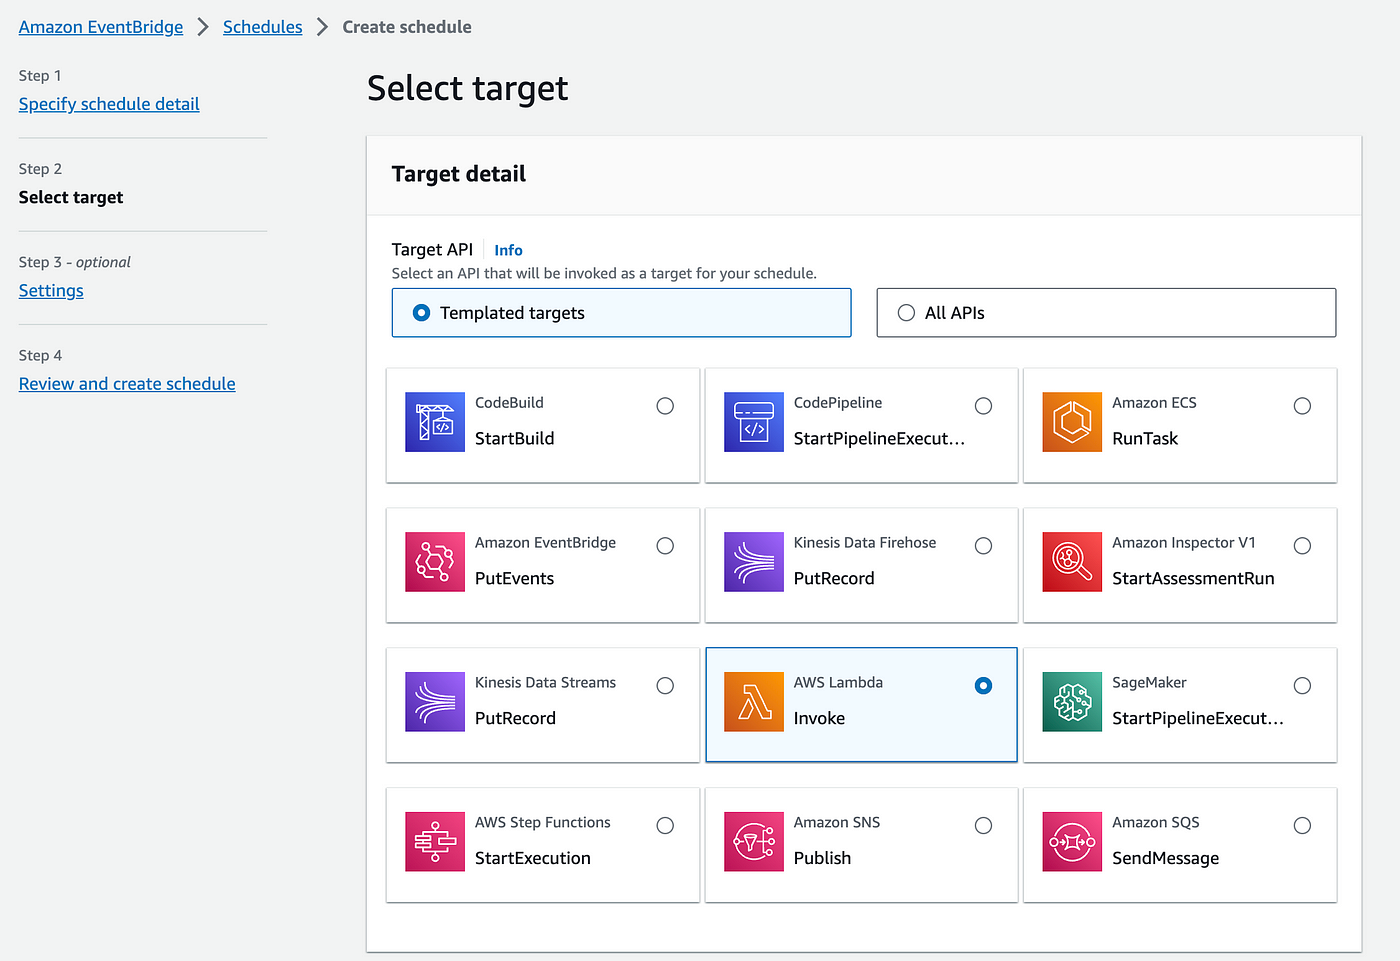Click the AWS Step Functions icon
1400x961 pixels.
click(435, 842)
